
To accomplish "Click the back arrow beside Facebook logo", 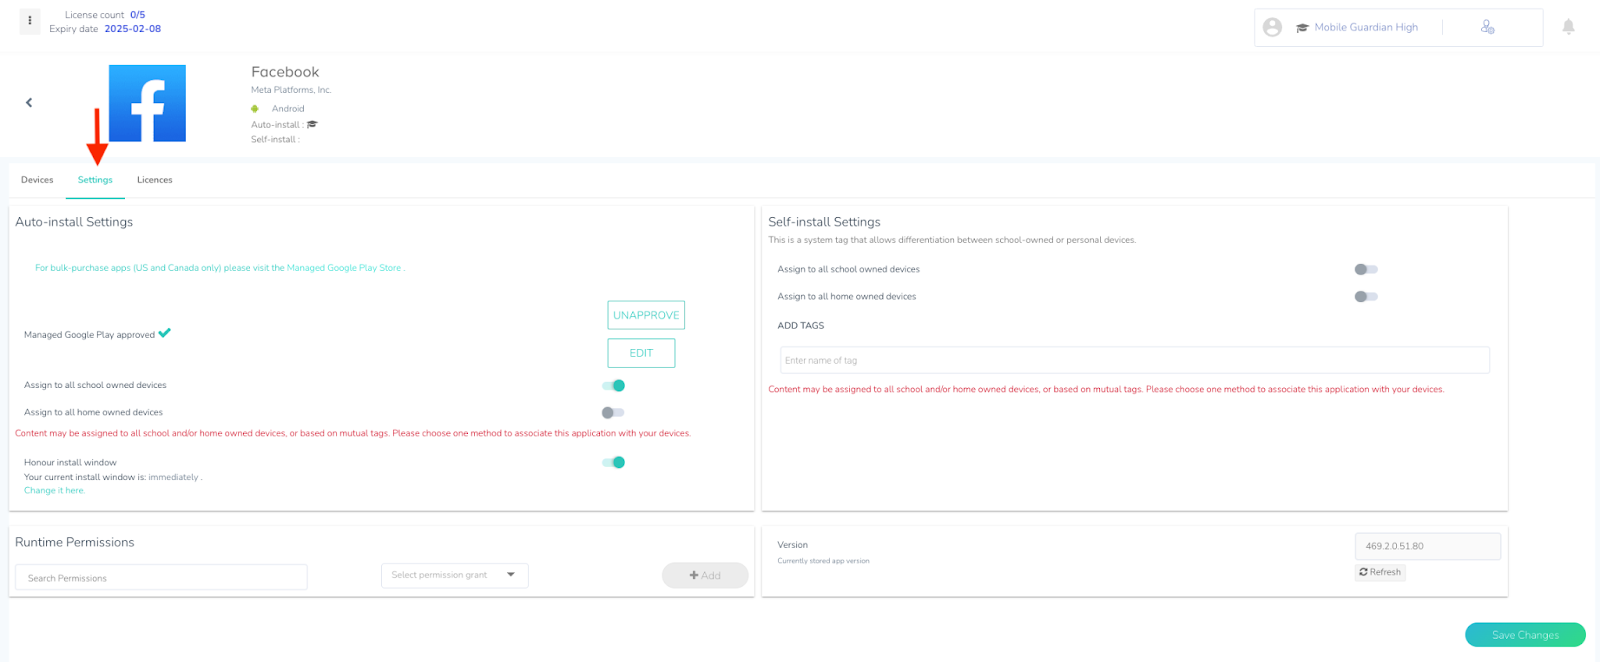I will tap(29, 102).
